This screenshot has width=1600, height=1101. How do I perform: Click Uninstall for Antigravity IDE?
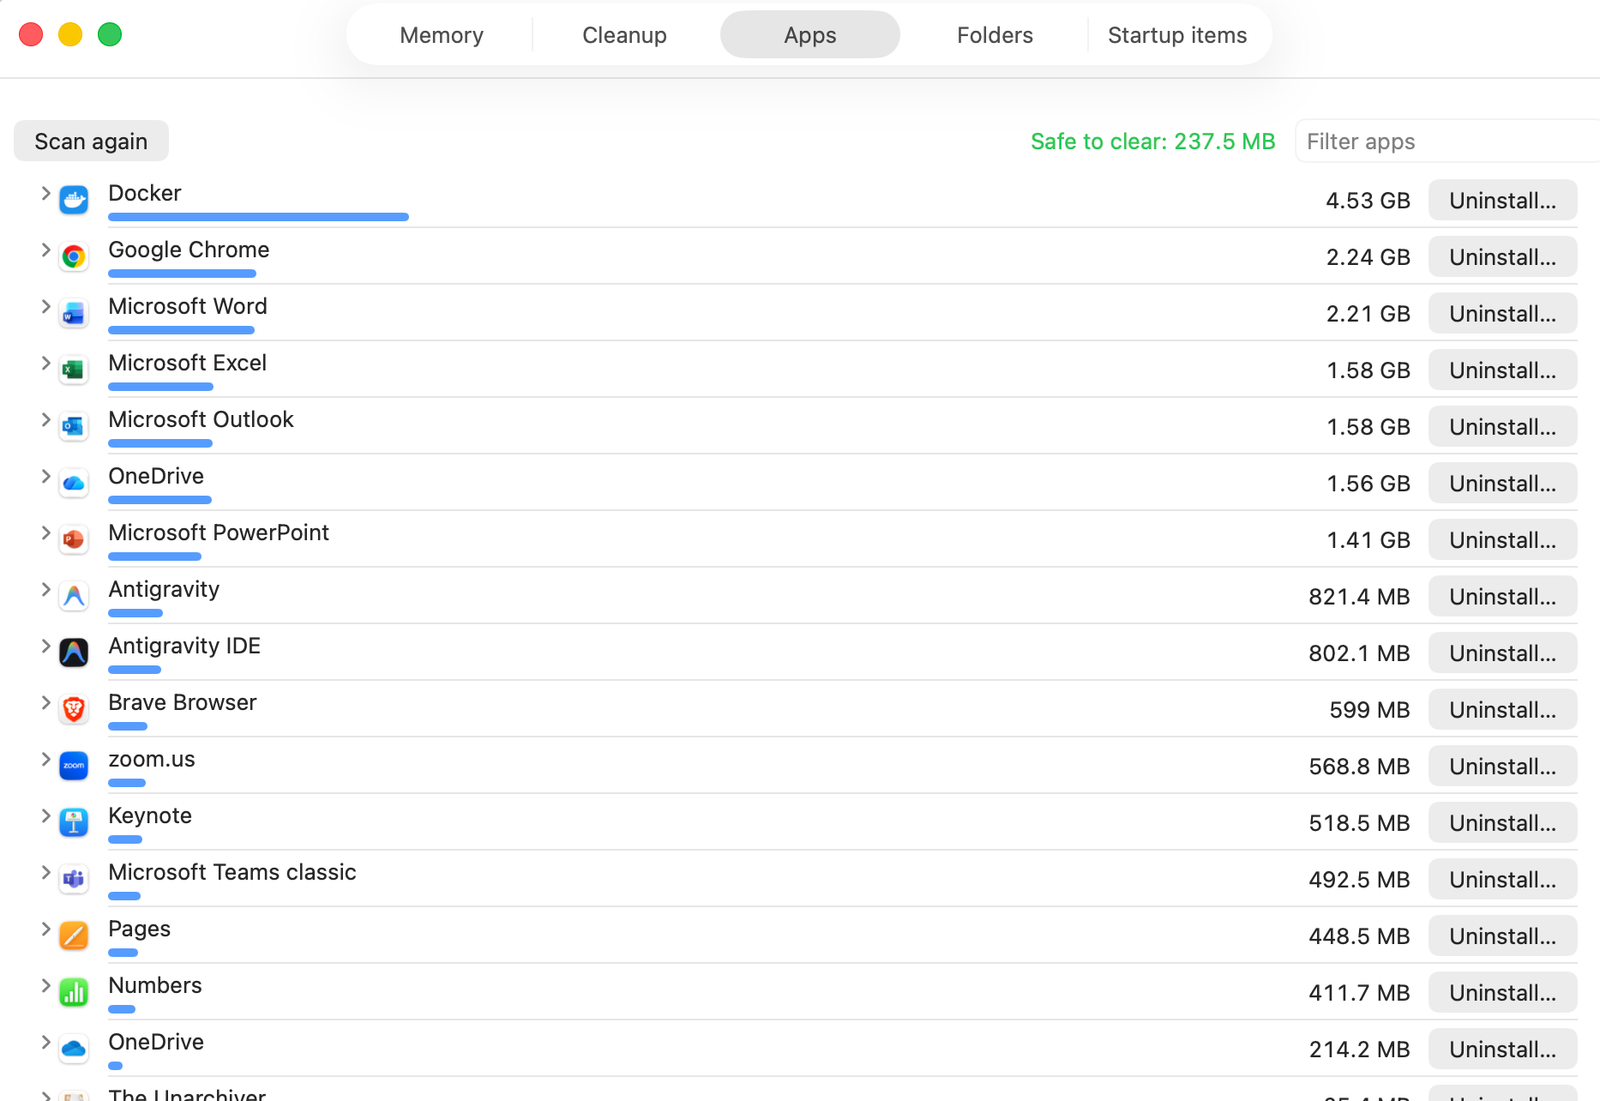pos(1502,653)
